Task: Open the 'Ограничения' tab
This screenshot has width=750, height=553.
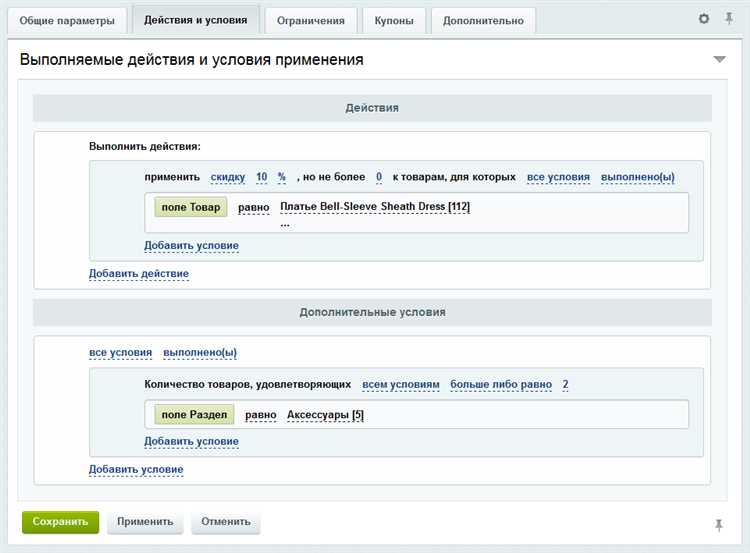Action: coord(310,21)
